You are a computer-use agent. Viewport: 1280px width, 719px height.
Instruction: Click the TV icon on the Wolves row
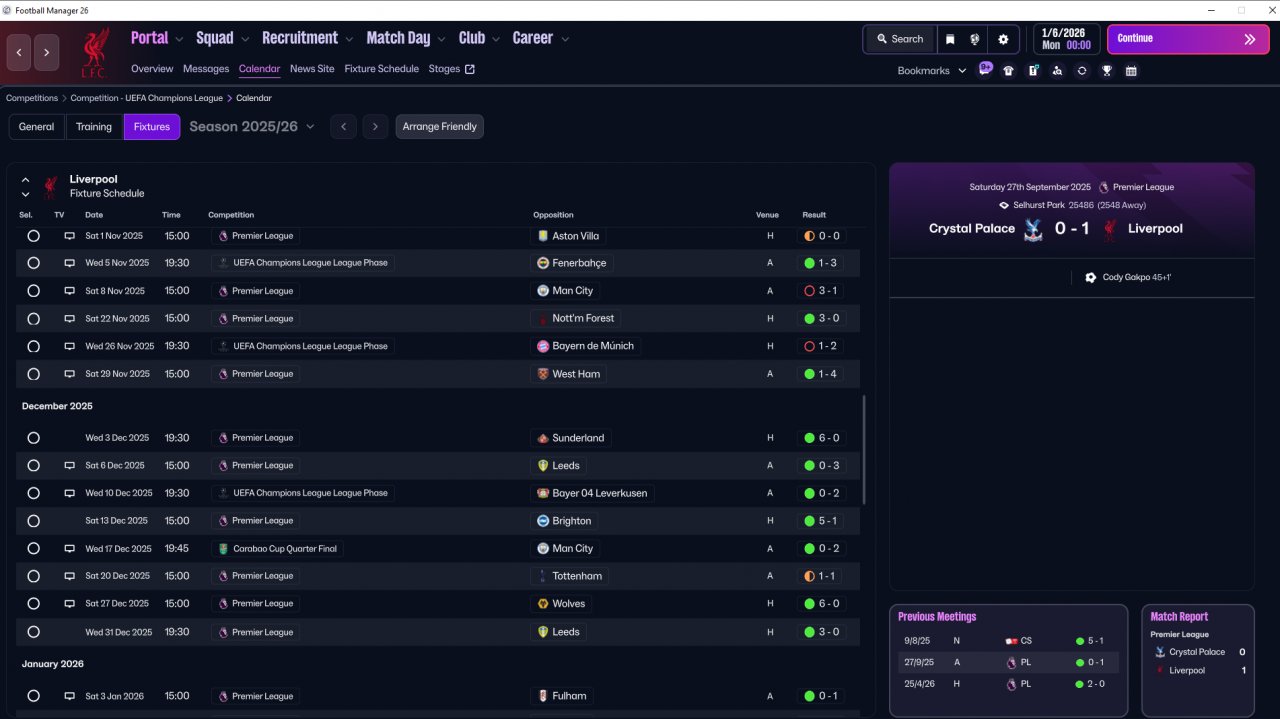70,604
